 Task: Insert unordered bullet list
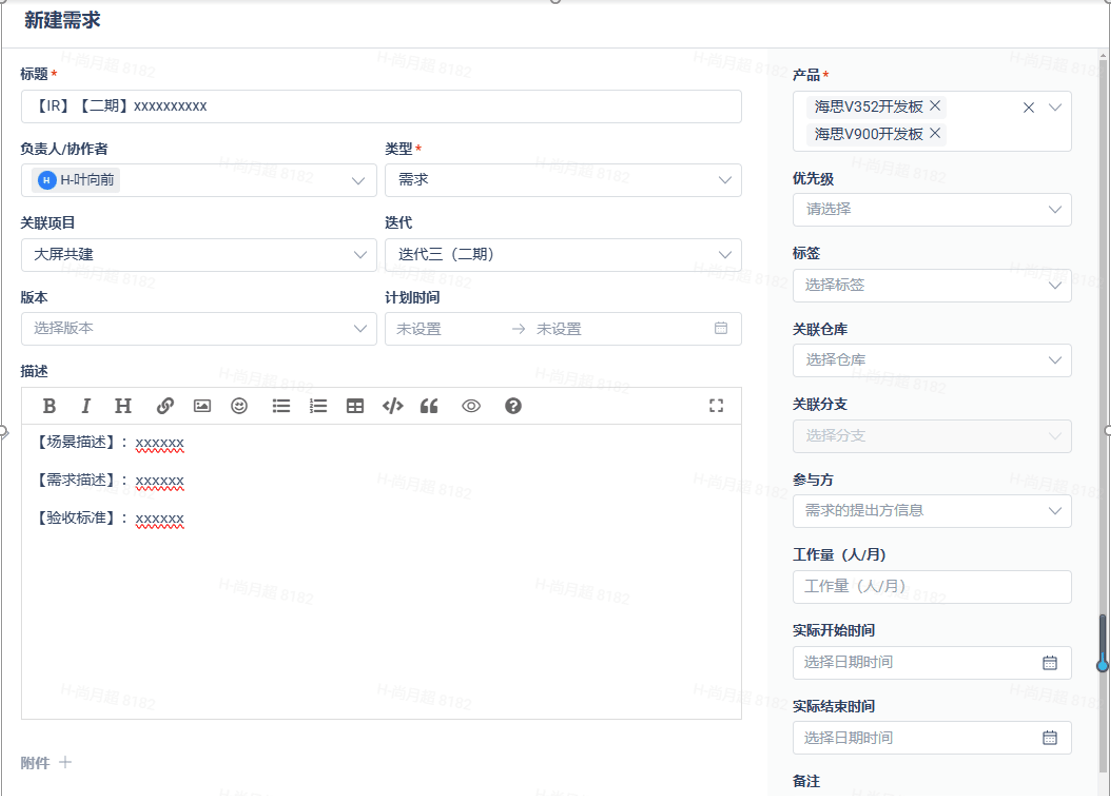click(x=281, y=406)
